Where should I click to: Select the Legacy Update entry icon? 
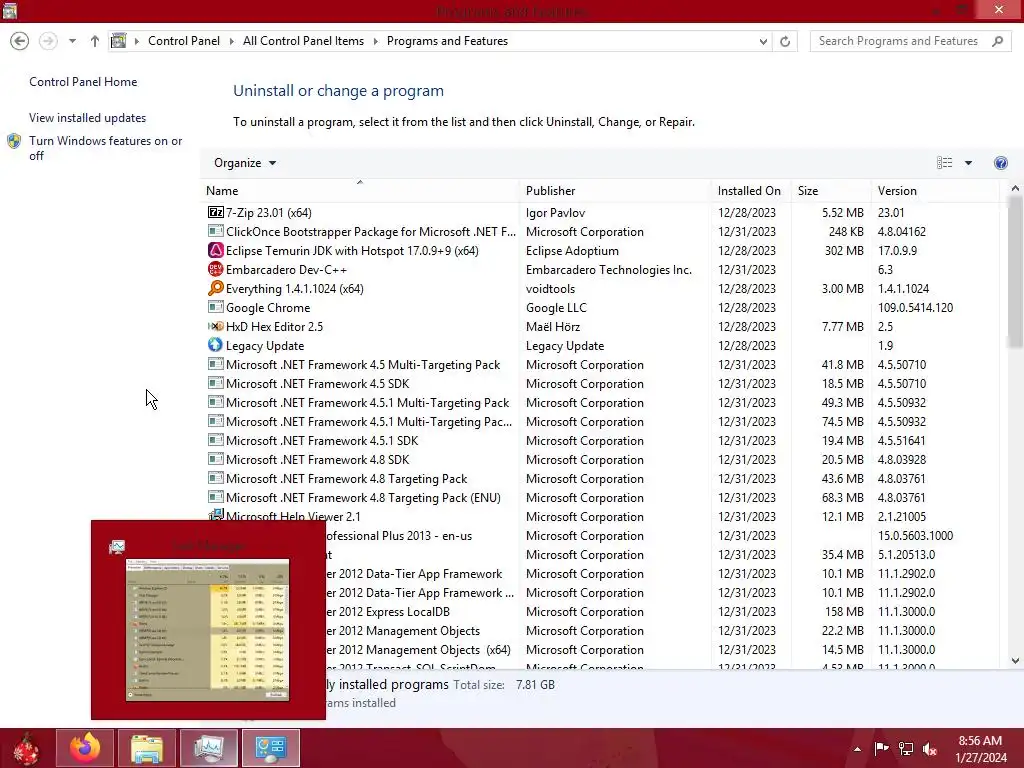(x=216, y=345)
